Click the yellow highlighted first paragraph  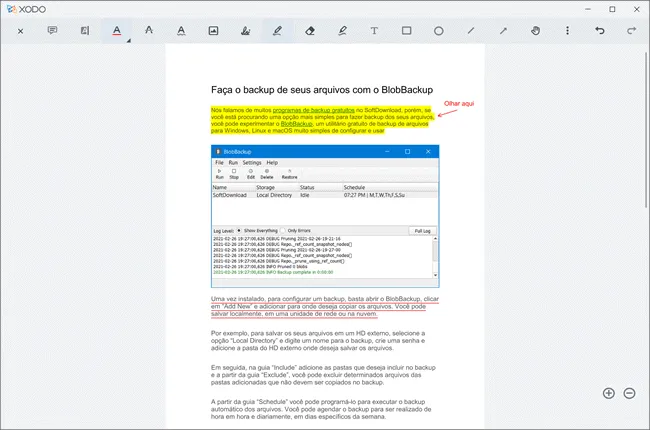coord(322,120)
